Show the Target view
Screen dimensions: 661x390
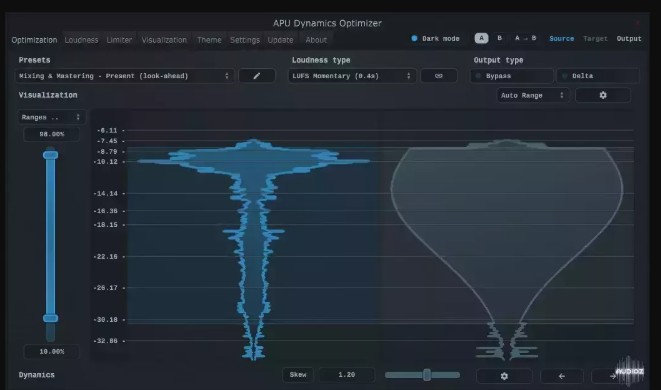point(595,38)
